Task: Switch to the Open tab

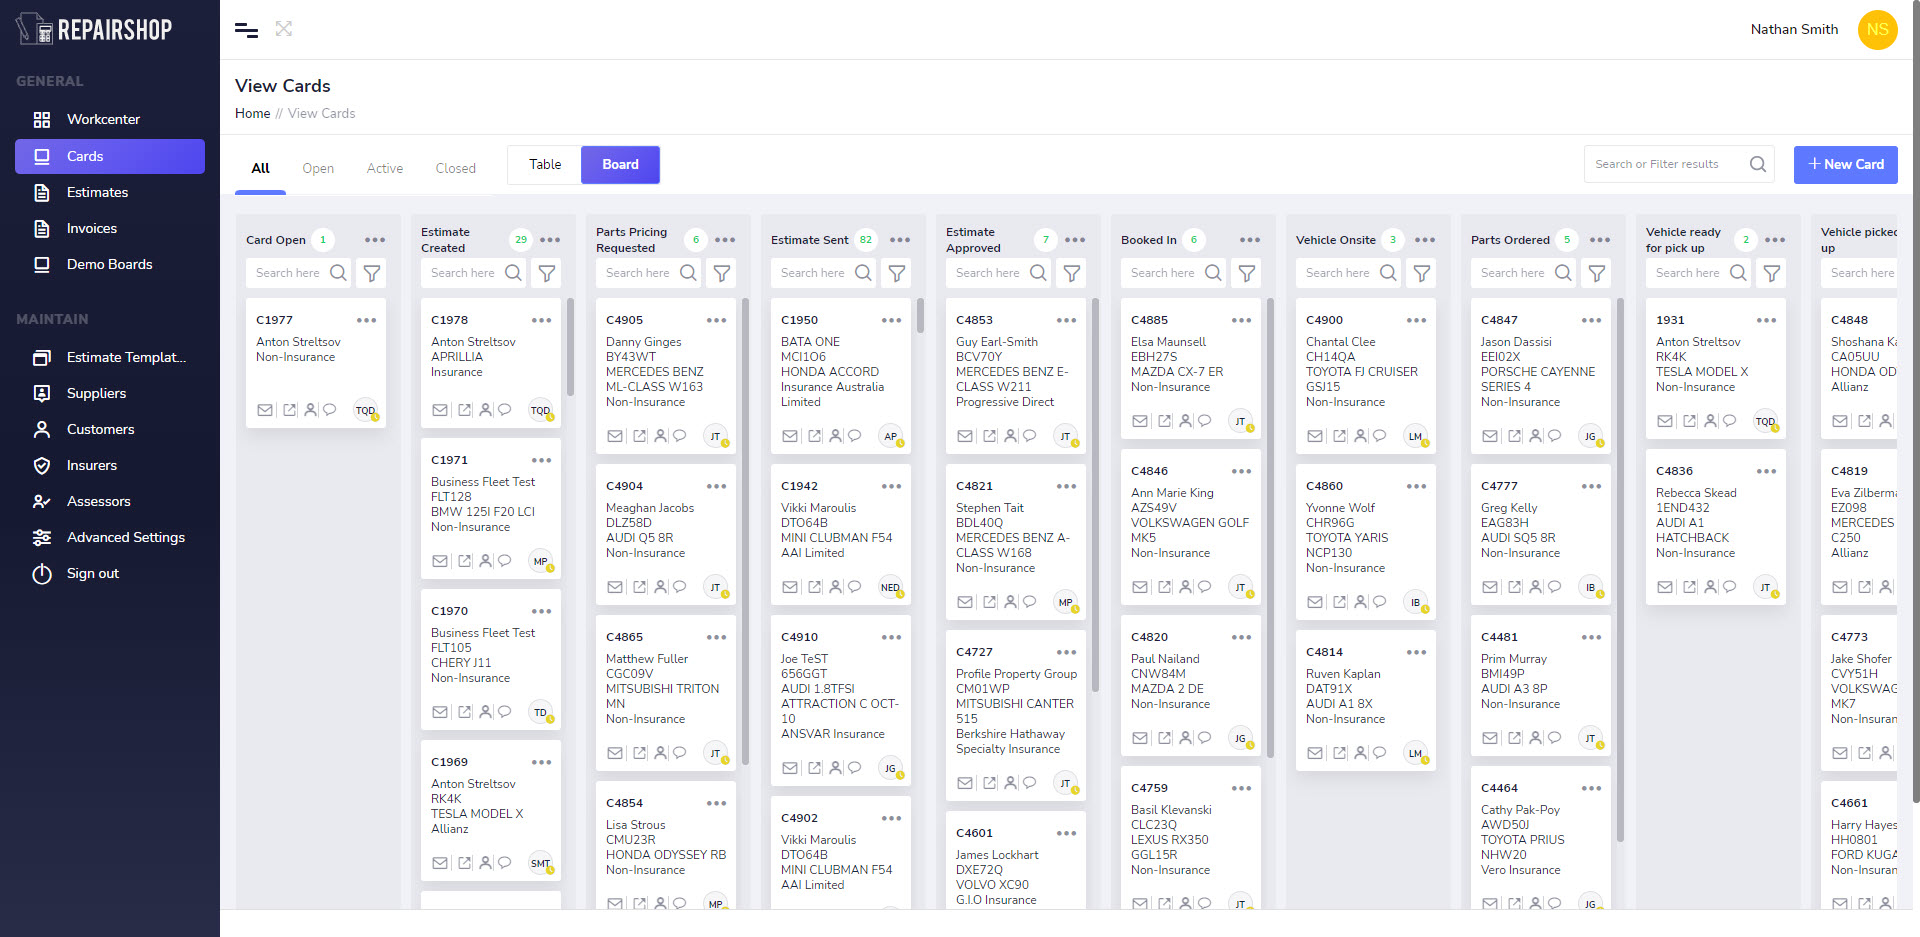Action: [318, 168]
